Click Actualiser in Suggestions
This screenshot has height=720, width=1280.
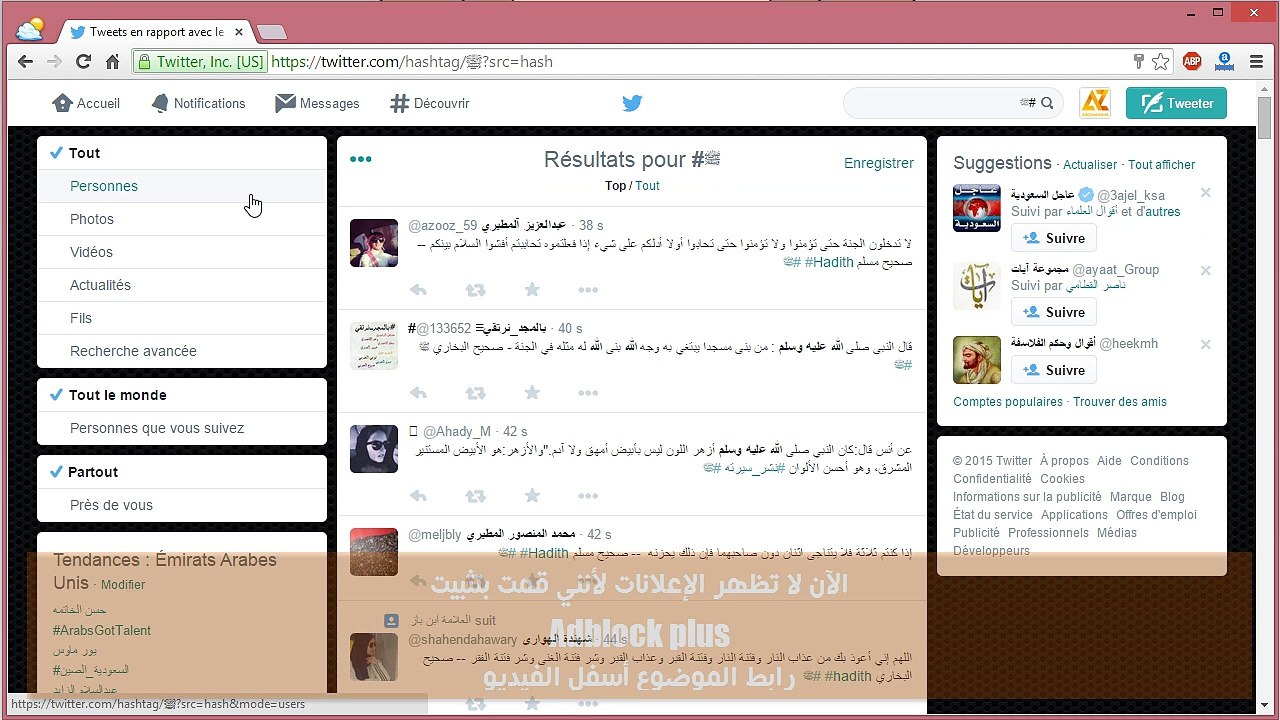pyautogui.click(x=1090, y=165)
